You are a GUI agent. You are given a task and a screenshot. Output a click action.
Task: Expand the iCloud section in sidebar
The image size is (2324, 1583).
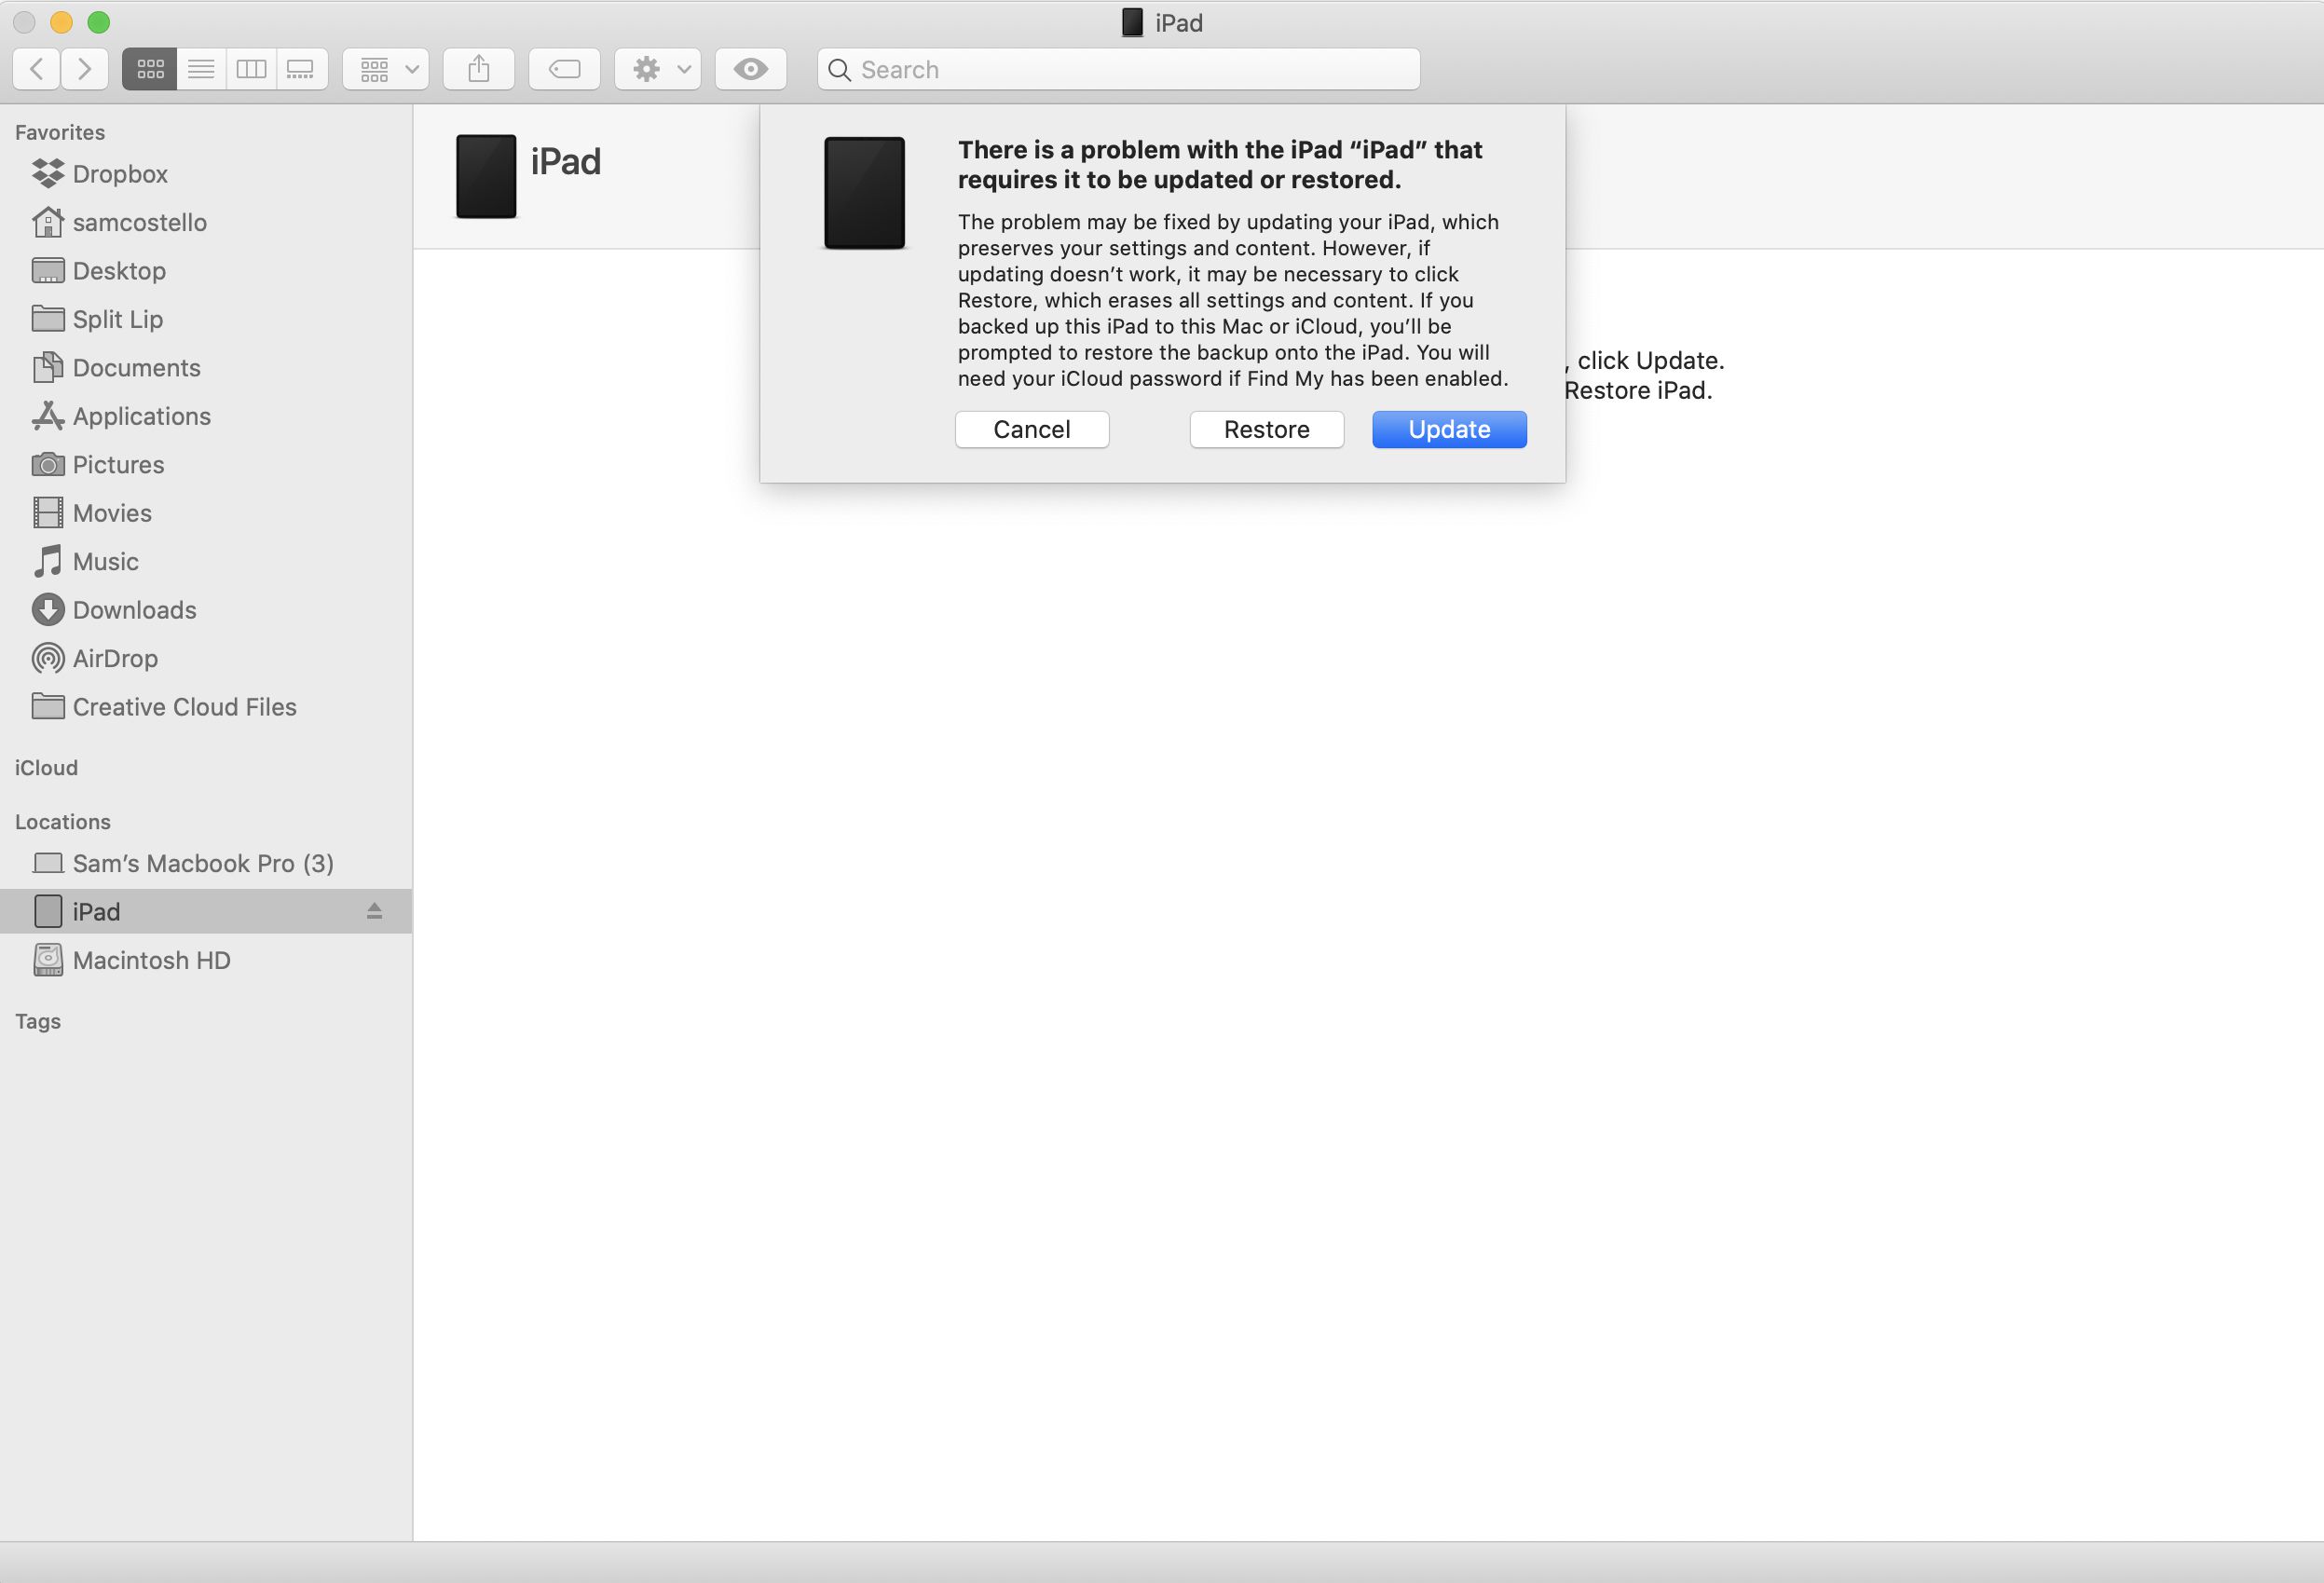tap(46, 766)
